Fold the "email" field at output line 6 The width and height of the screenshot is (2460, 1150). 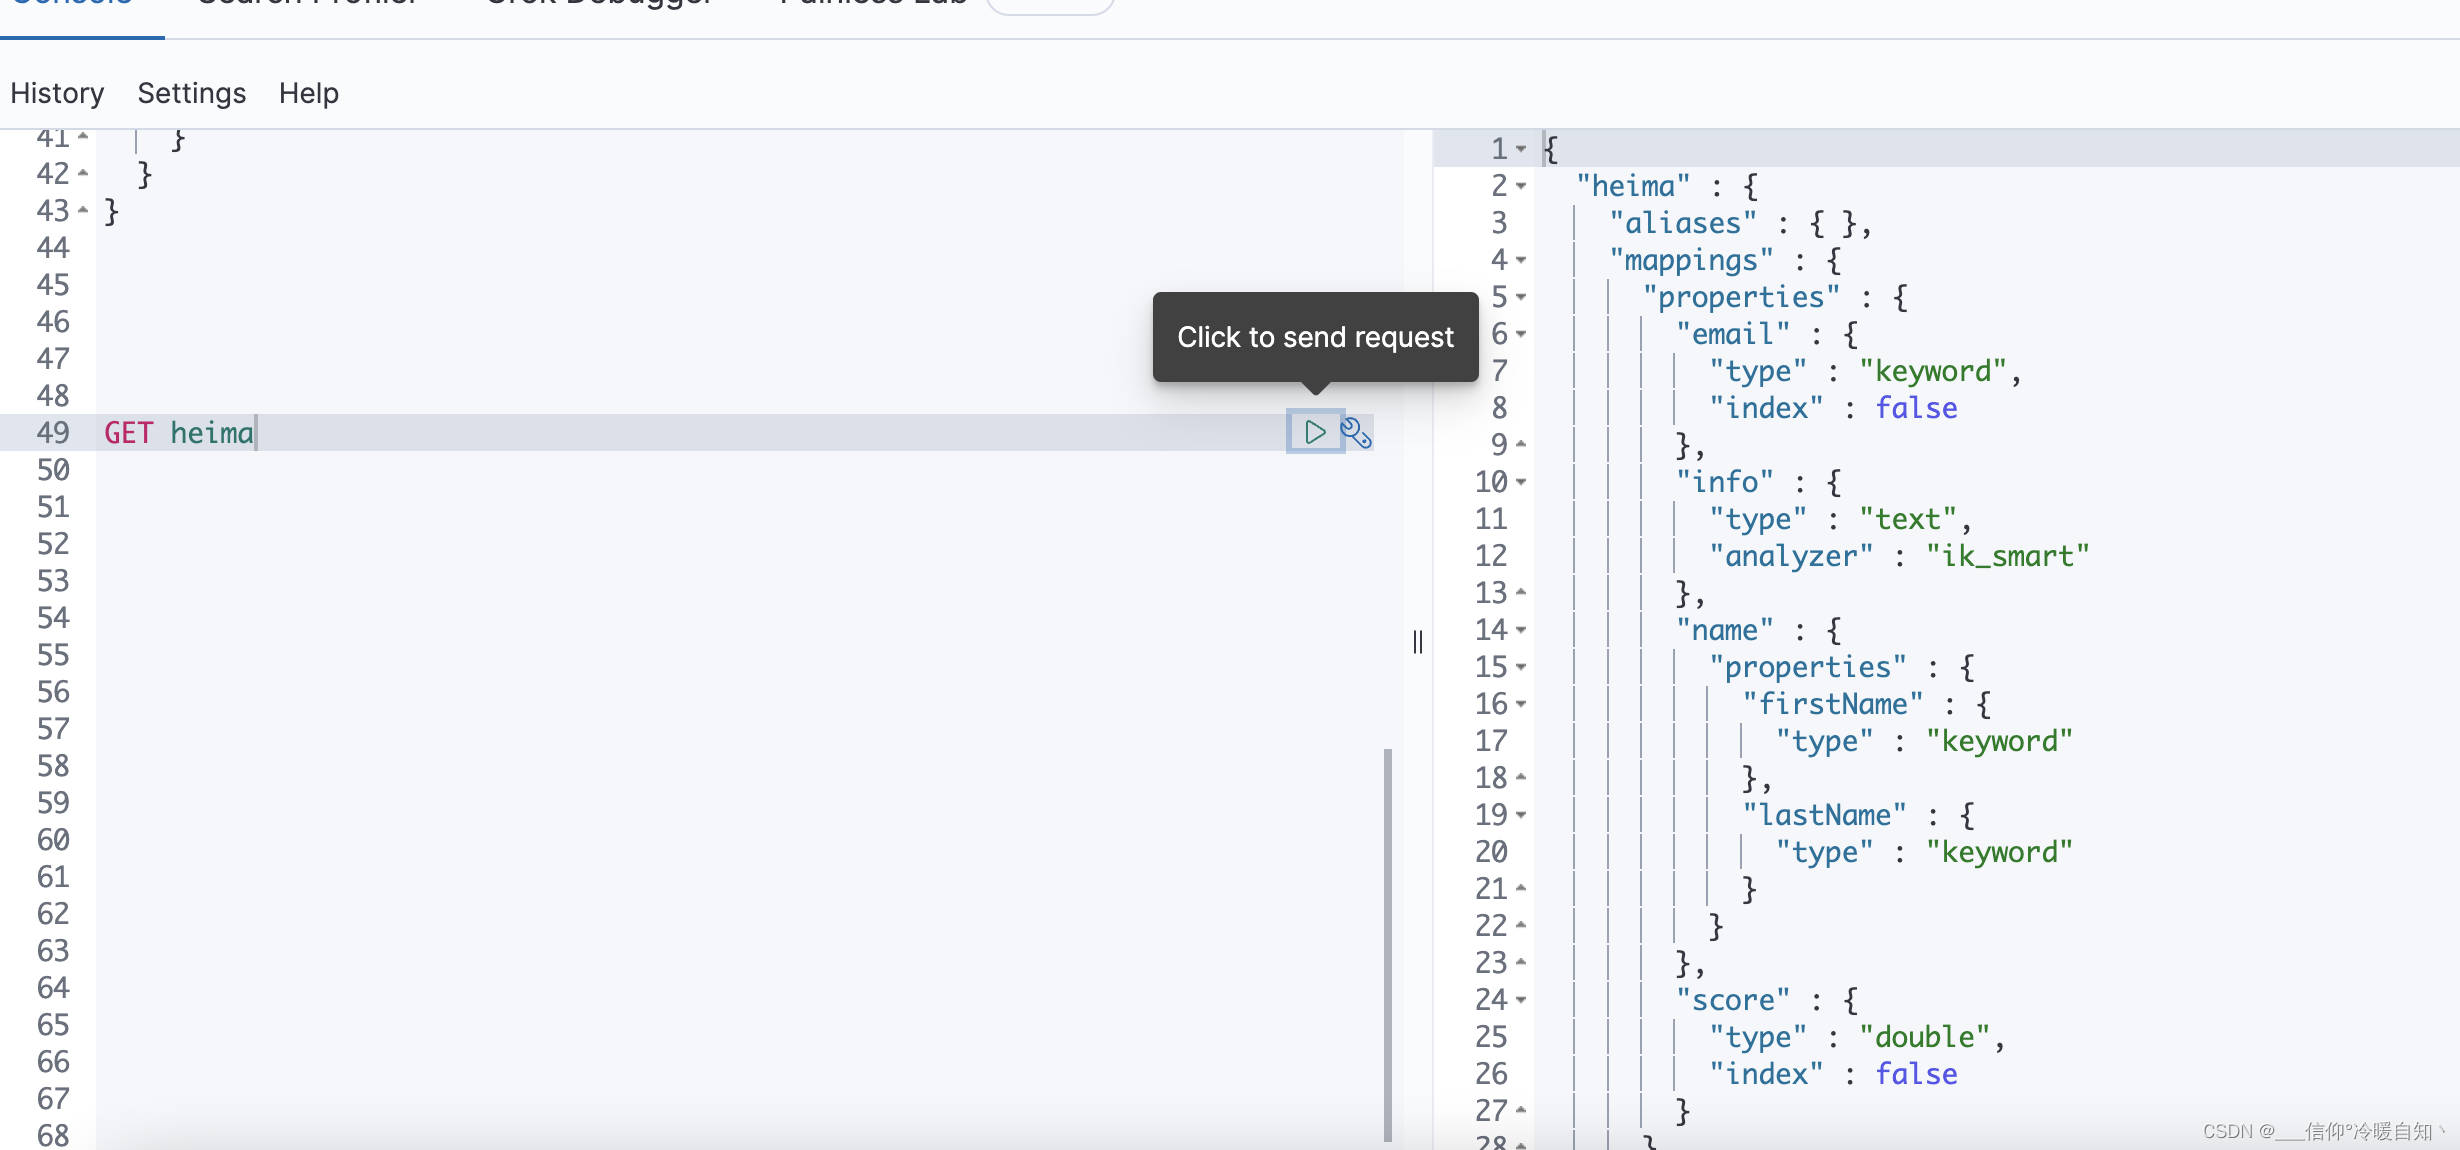click(x=1521, y=334)
